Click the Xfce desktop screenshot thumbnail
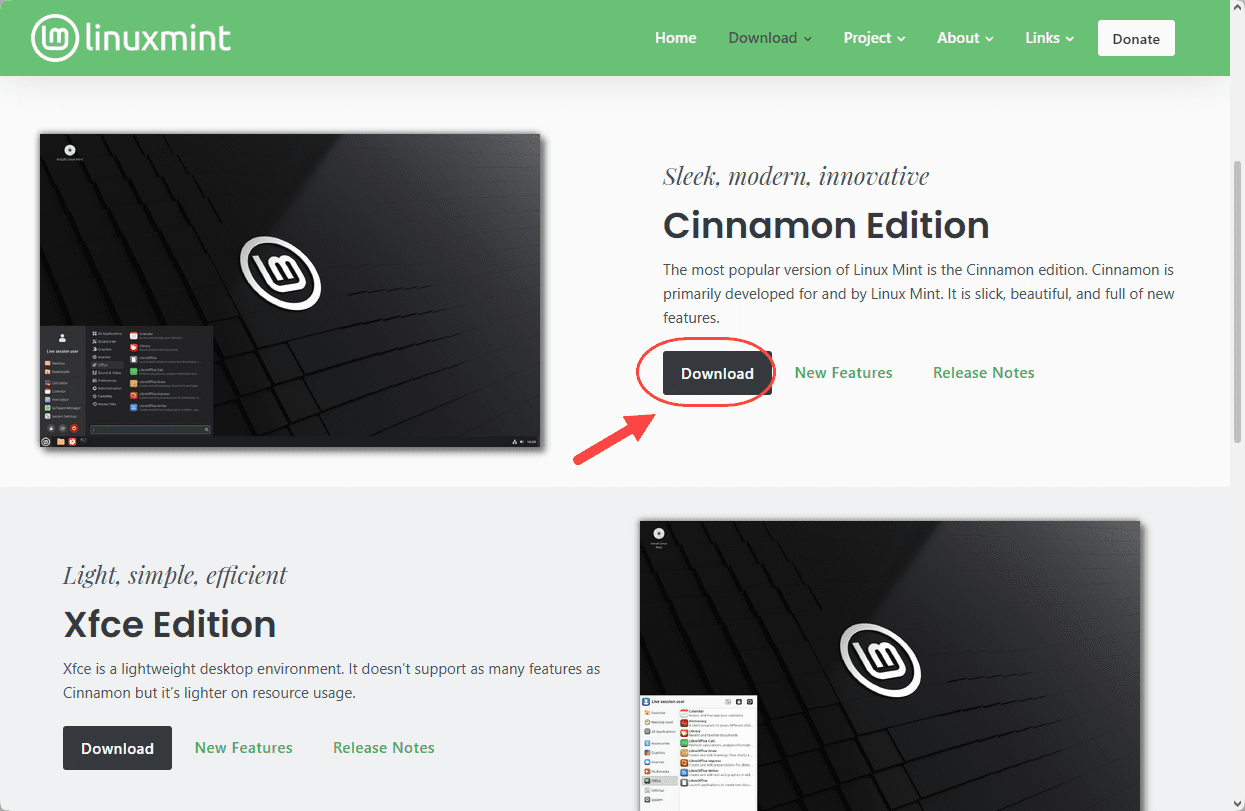Image resolution: width=1245 pixels, height=811 pixels. 890,665
